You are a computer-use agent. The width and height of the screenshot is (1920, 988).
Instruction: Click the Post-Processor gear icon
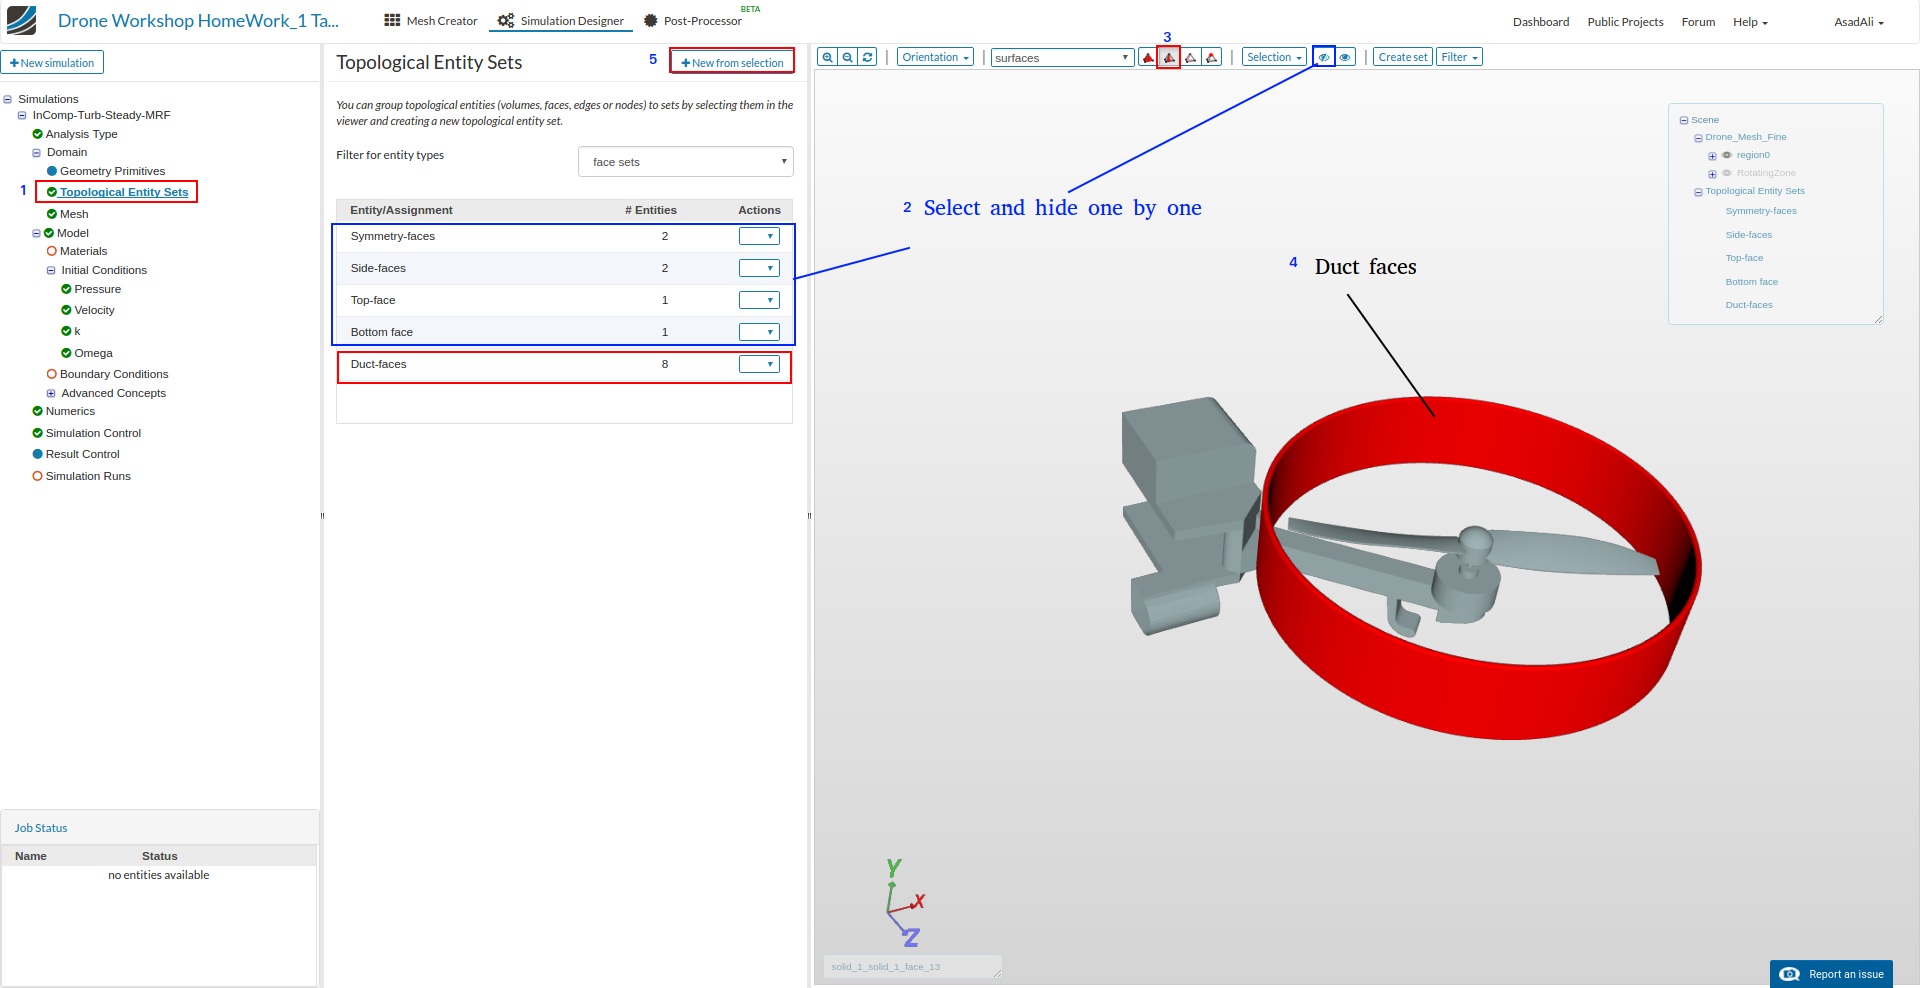651,20
